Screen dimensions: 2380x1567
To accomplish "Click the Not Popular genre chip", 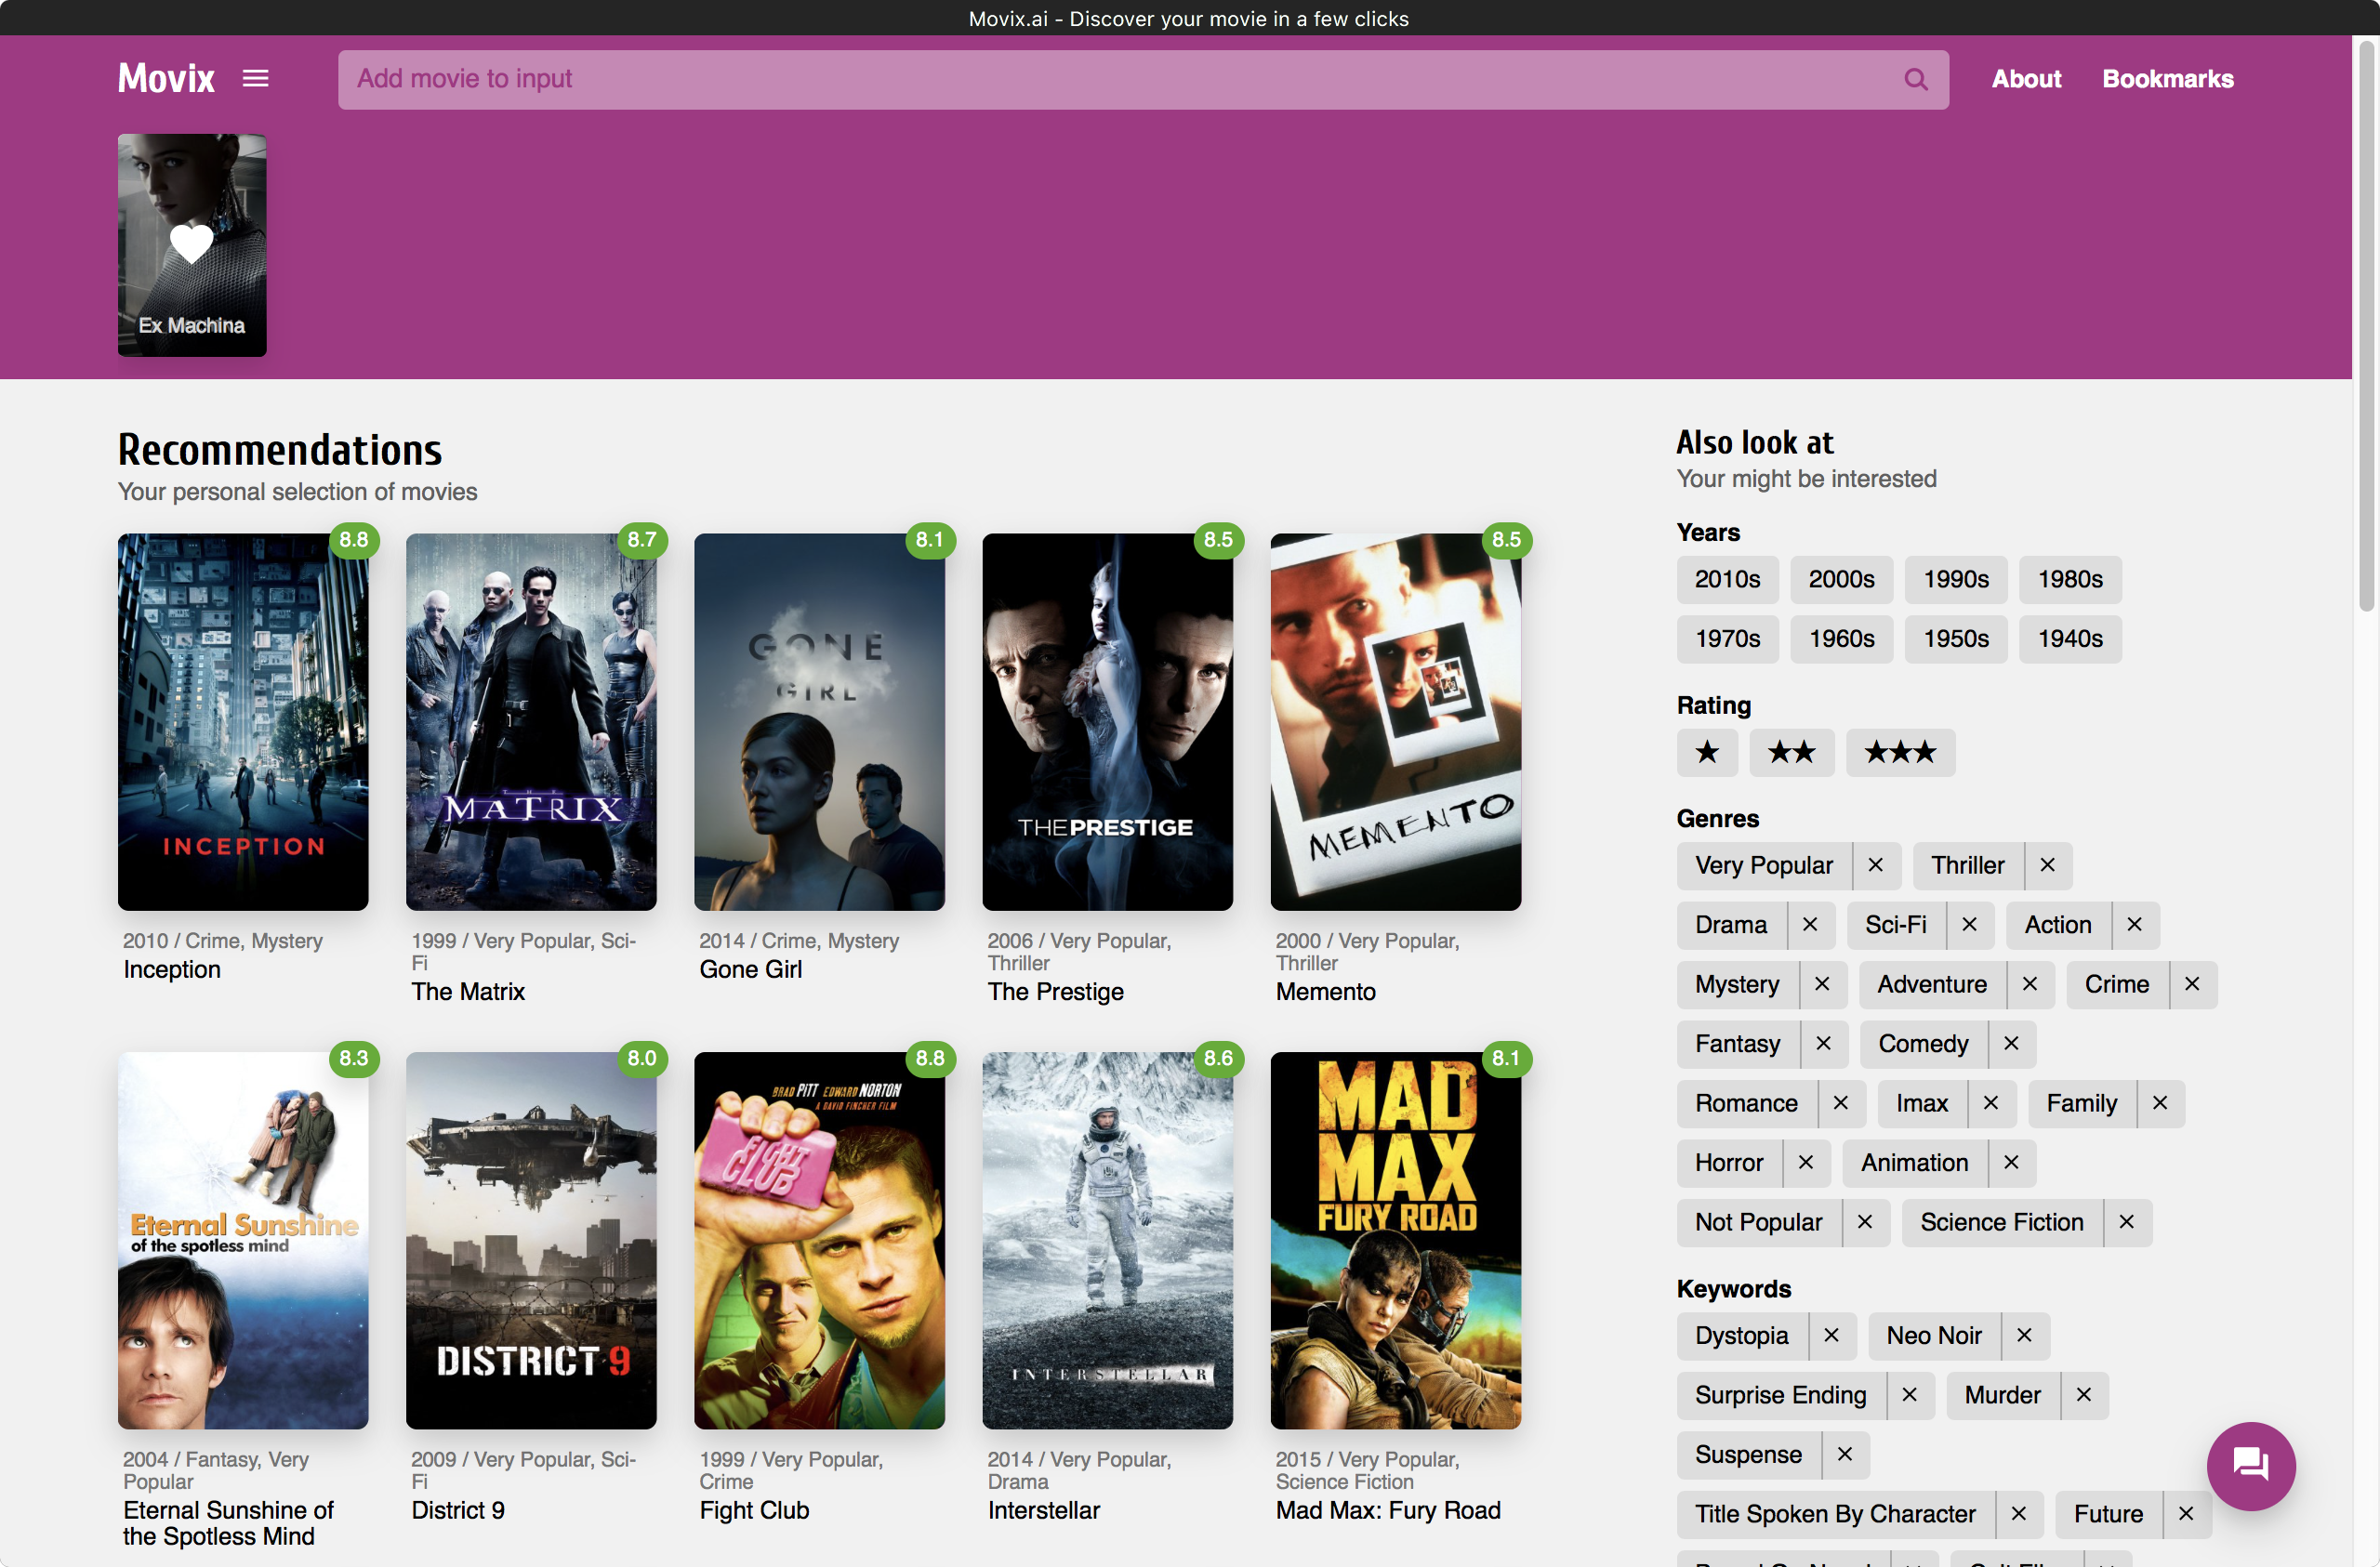I will point(1758,1222).
